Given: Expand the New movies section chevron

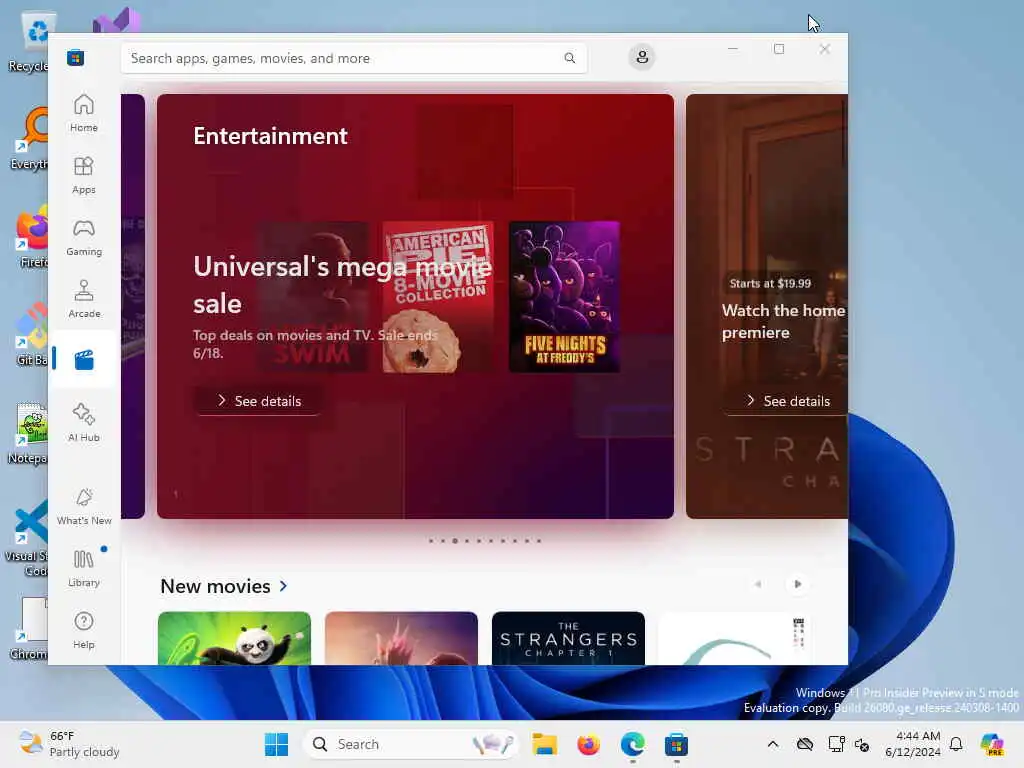Looking at the screenshot, I should [x=283, y=586].
